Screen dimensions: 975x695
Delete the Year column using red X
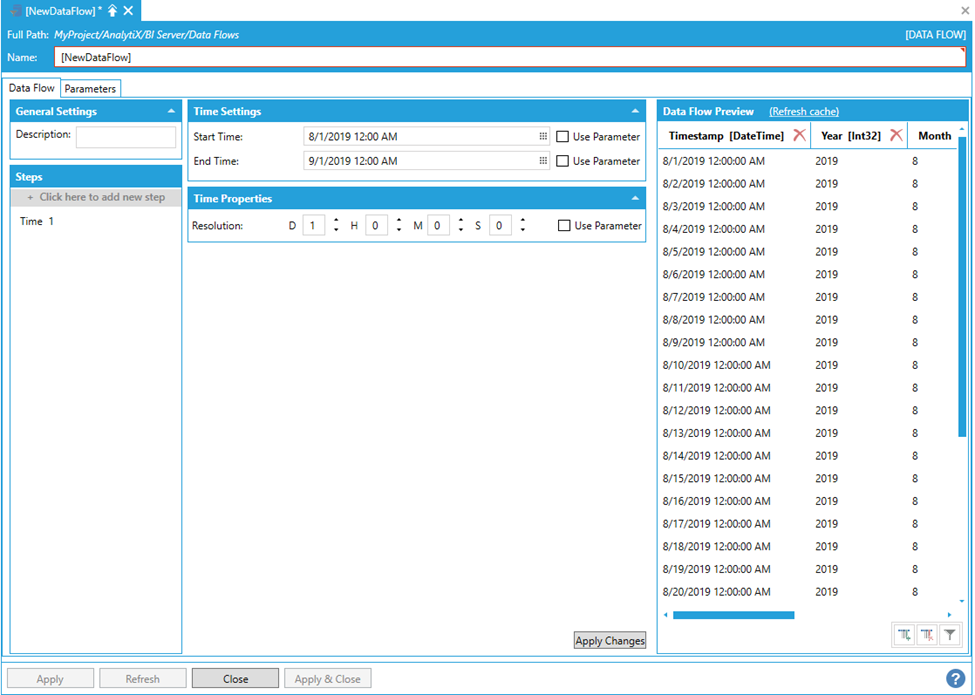tap(896, 135)
